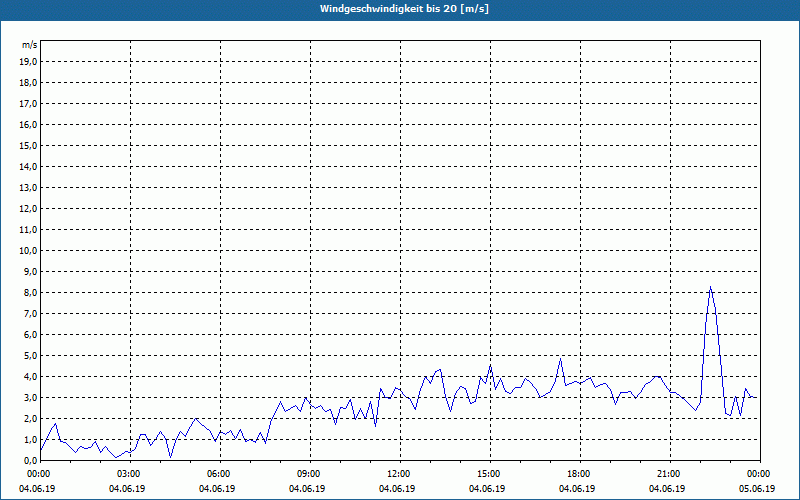Image resolution: width=800 pixels, height=500 pixels.
Task: Select the "09:00" time label
Action: (x=310, y=474)
